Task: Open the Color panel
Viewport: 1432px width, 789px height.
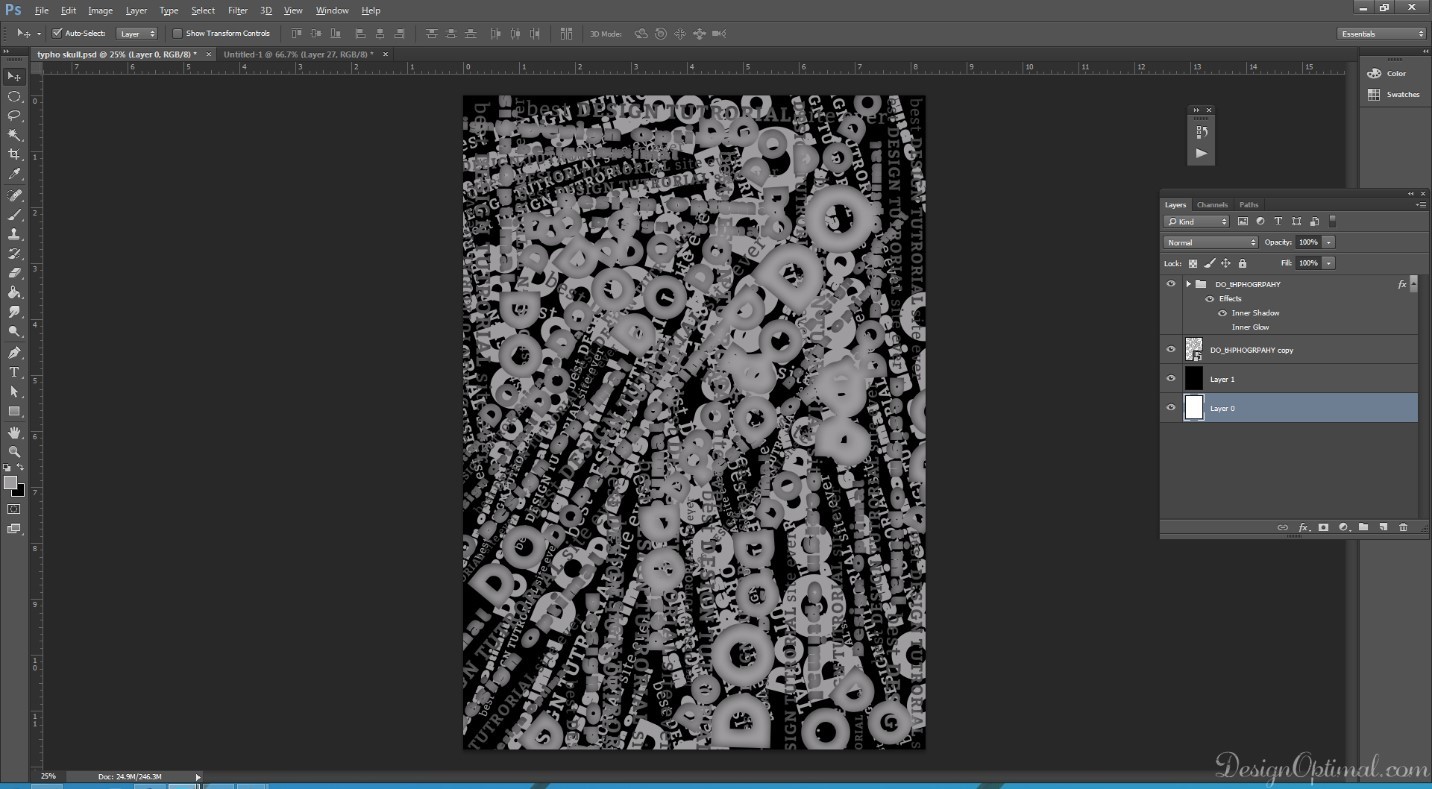Action: (x=1387, y=73)
